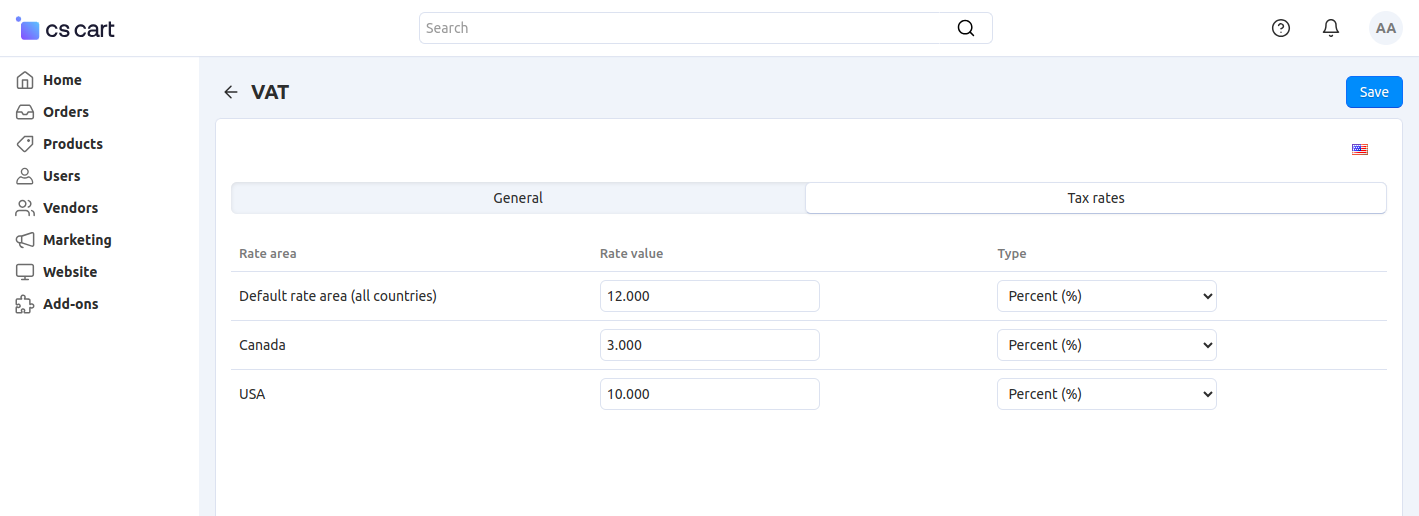Focus the USA rate value field
Screen dimensions: 1419x516
(710, 394)
